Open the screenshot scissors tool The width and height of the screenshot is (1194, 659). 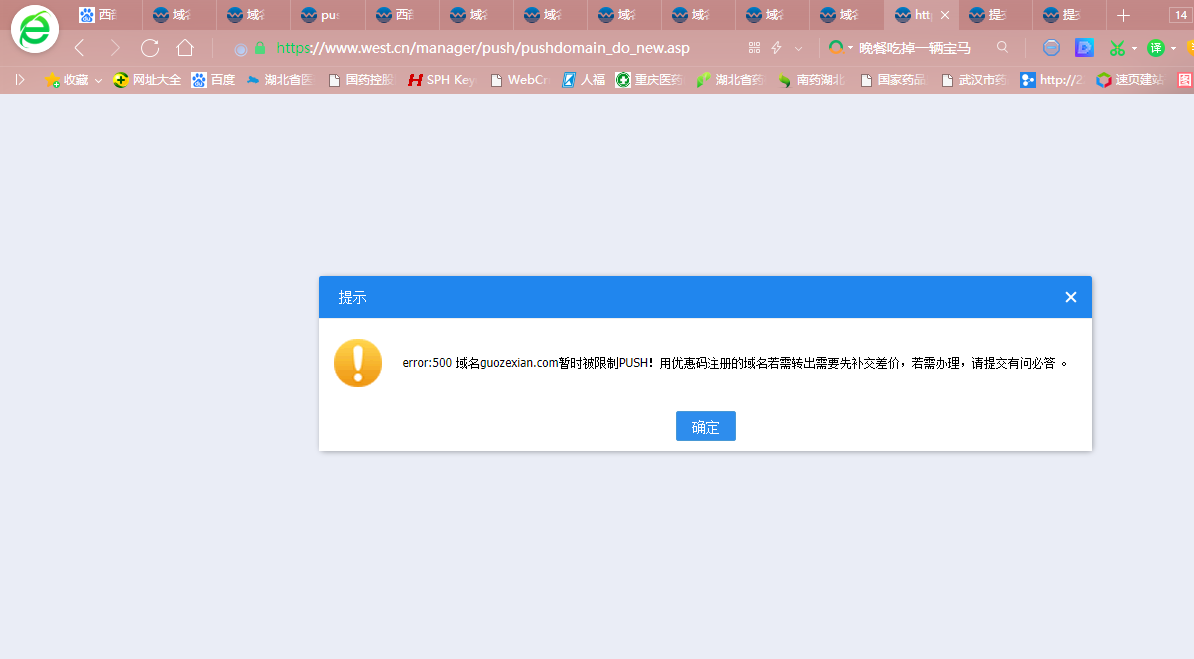[x=1117, y=47]
